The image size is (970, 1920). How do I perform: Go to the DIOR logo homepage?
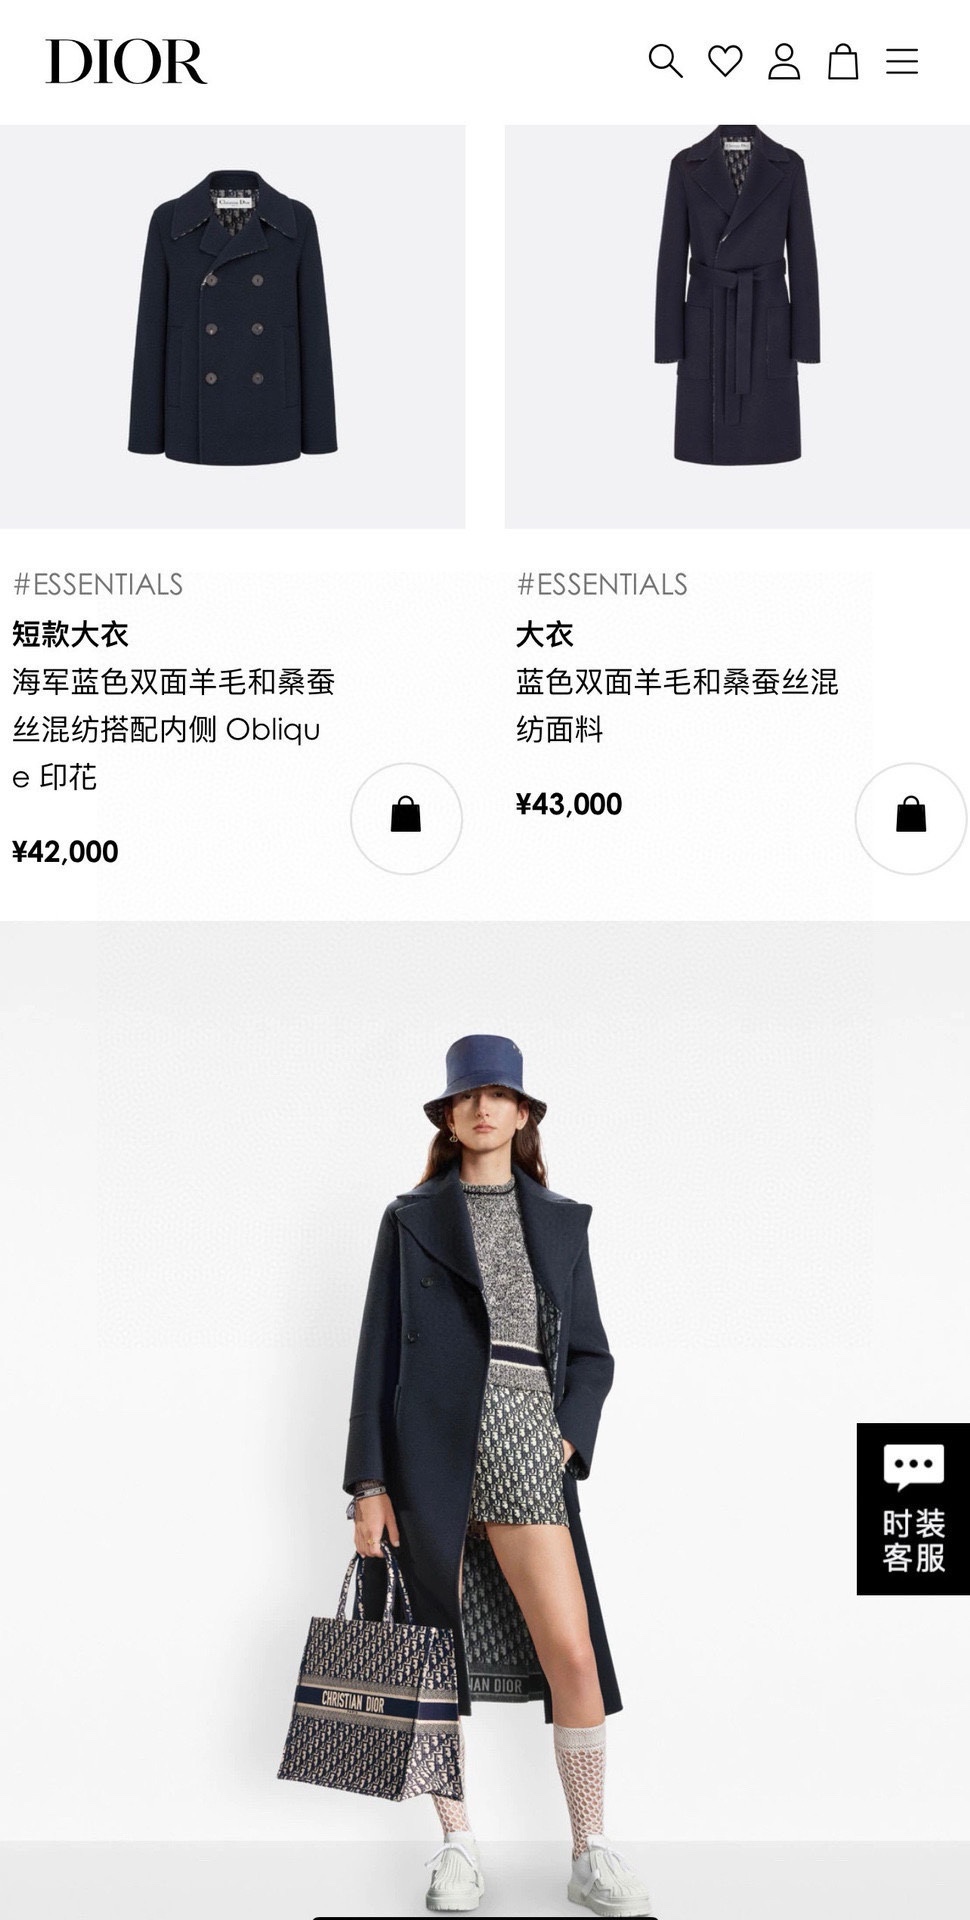[126, 62]
